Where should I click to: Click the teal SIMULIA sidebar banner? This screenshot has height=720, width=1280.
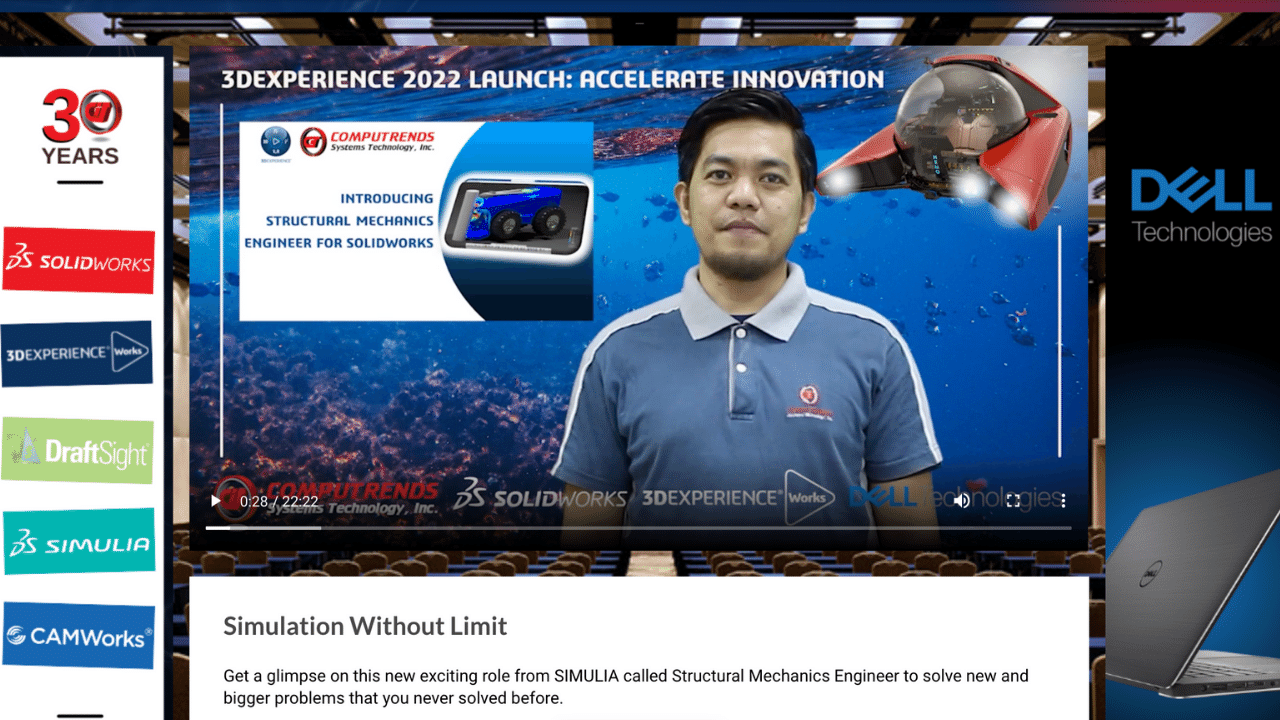(79, 542)
